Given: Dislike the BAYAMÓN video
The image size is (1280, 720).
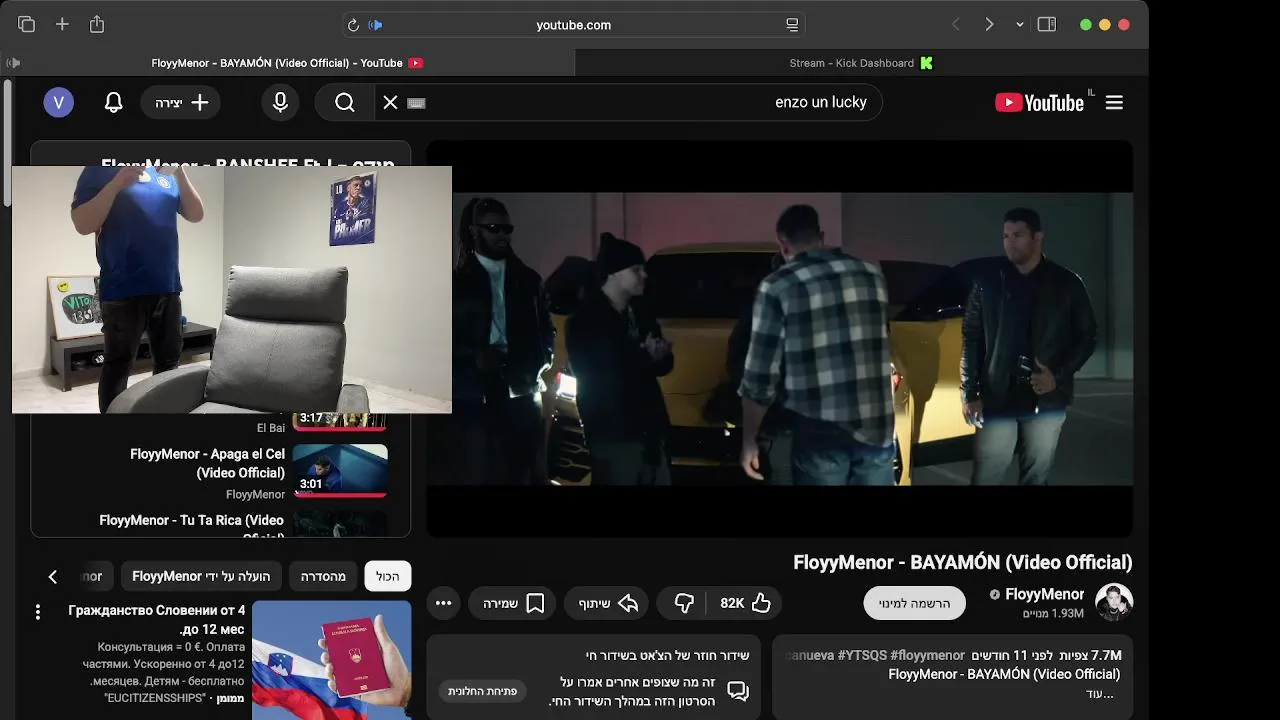Looking at the screenshot, I should coord(684,603).
